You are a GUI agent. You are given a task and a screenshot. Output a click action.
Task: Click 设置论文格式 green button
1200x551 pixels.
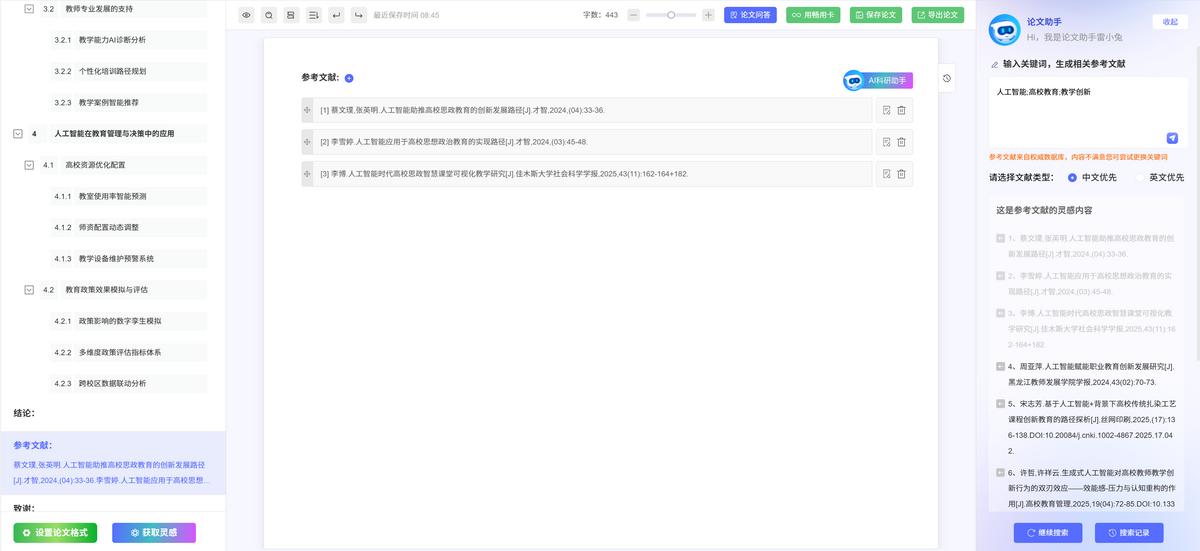(x=55, y=533)
